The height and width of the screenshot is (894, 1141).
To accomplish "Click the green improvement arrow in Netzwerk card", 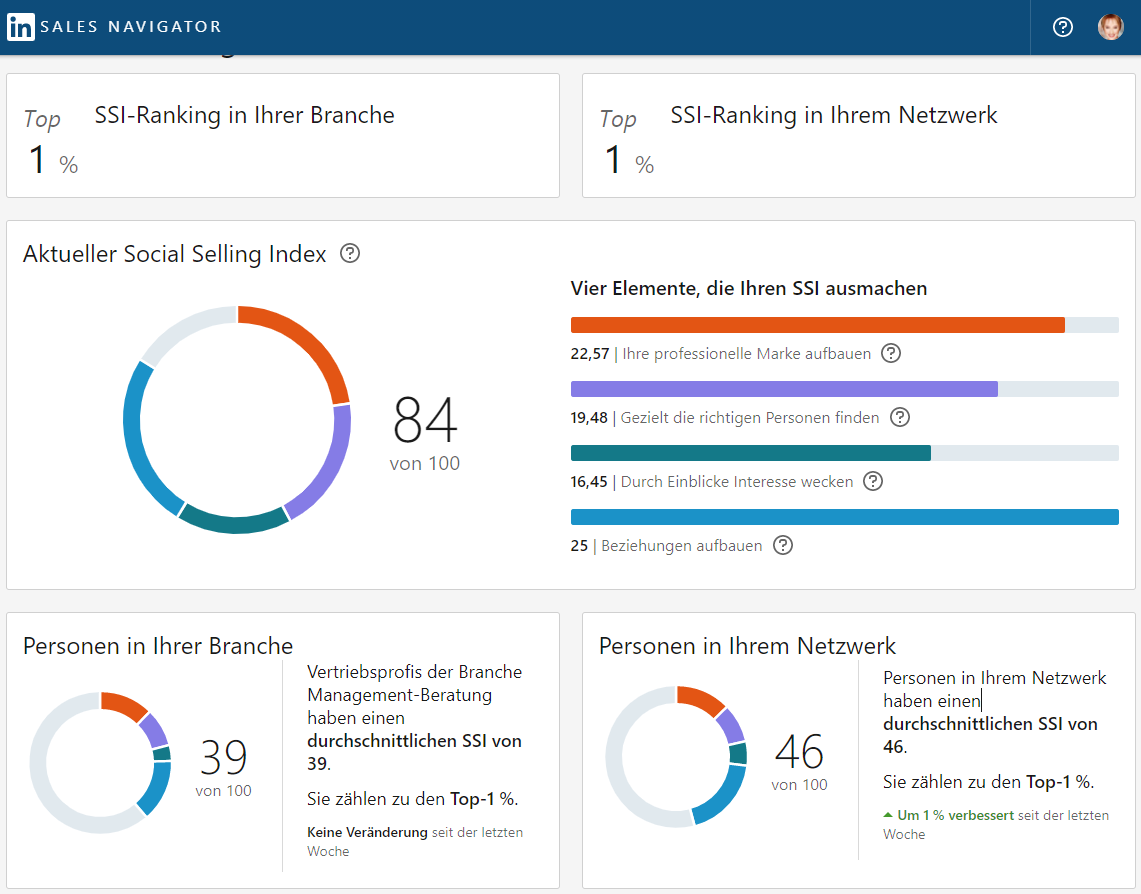I will point(888,815).
